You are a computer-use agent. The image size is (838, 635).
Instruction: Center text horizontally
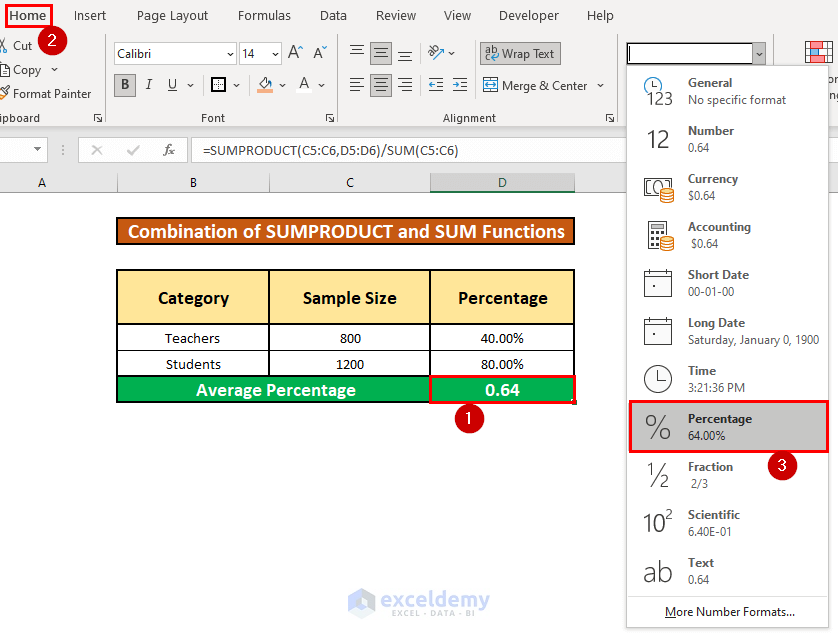click(x=381, y=85)
